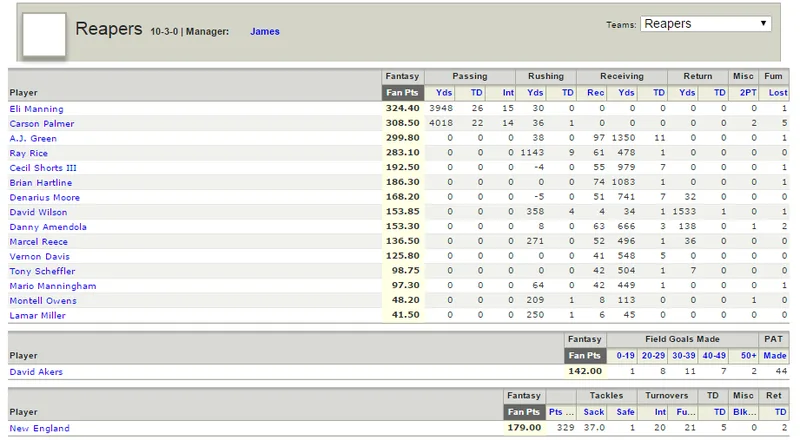Sort defense table by Fan Pts
Viewport: 800px width, 440px height.
[x=524, y=412]
